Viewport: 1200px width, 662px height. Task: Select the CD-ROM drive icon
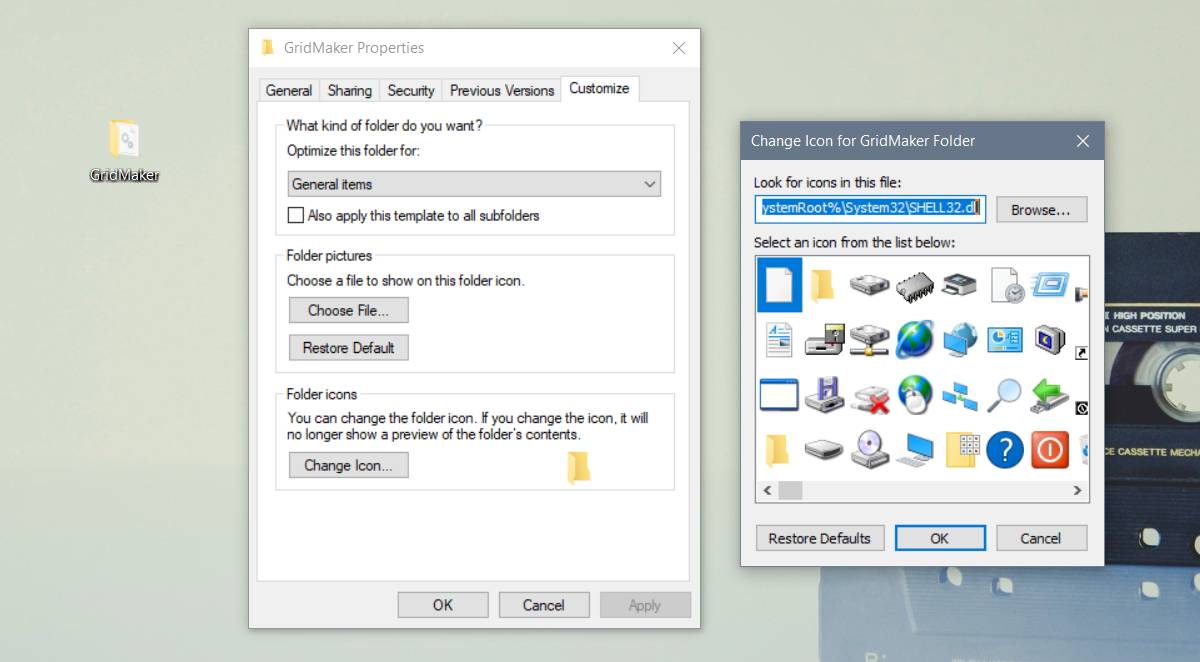pyautogui.click(x=869, y=449)
